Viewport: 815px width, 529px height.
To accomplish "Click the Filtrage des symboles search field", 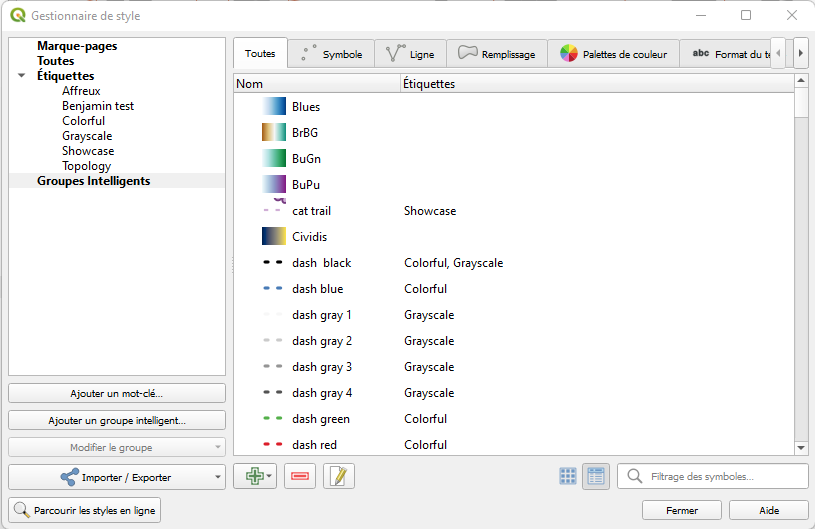I will click(x=713, y=476).
